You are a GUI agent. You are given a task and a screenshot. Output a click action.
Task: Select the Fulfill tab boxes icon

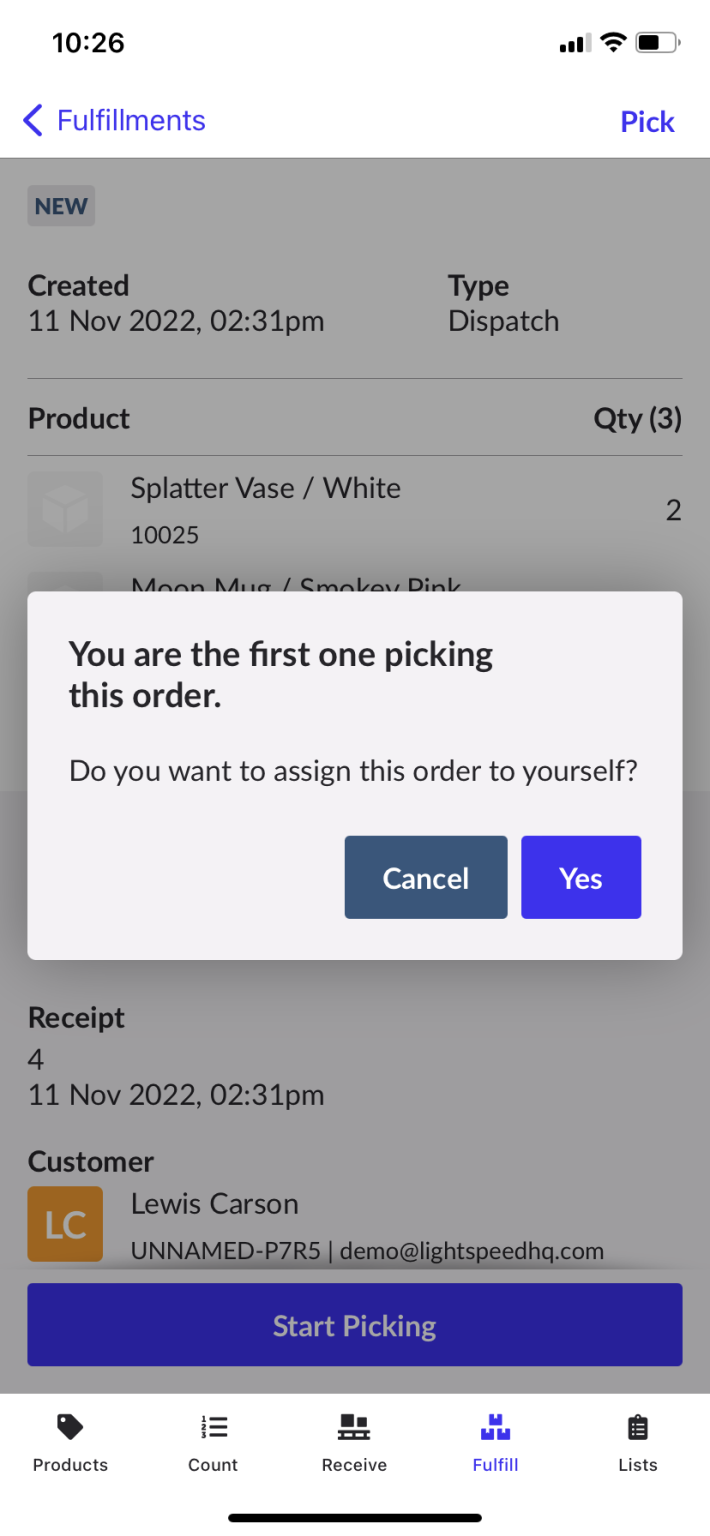point(496,1427)
